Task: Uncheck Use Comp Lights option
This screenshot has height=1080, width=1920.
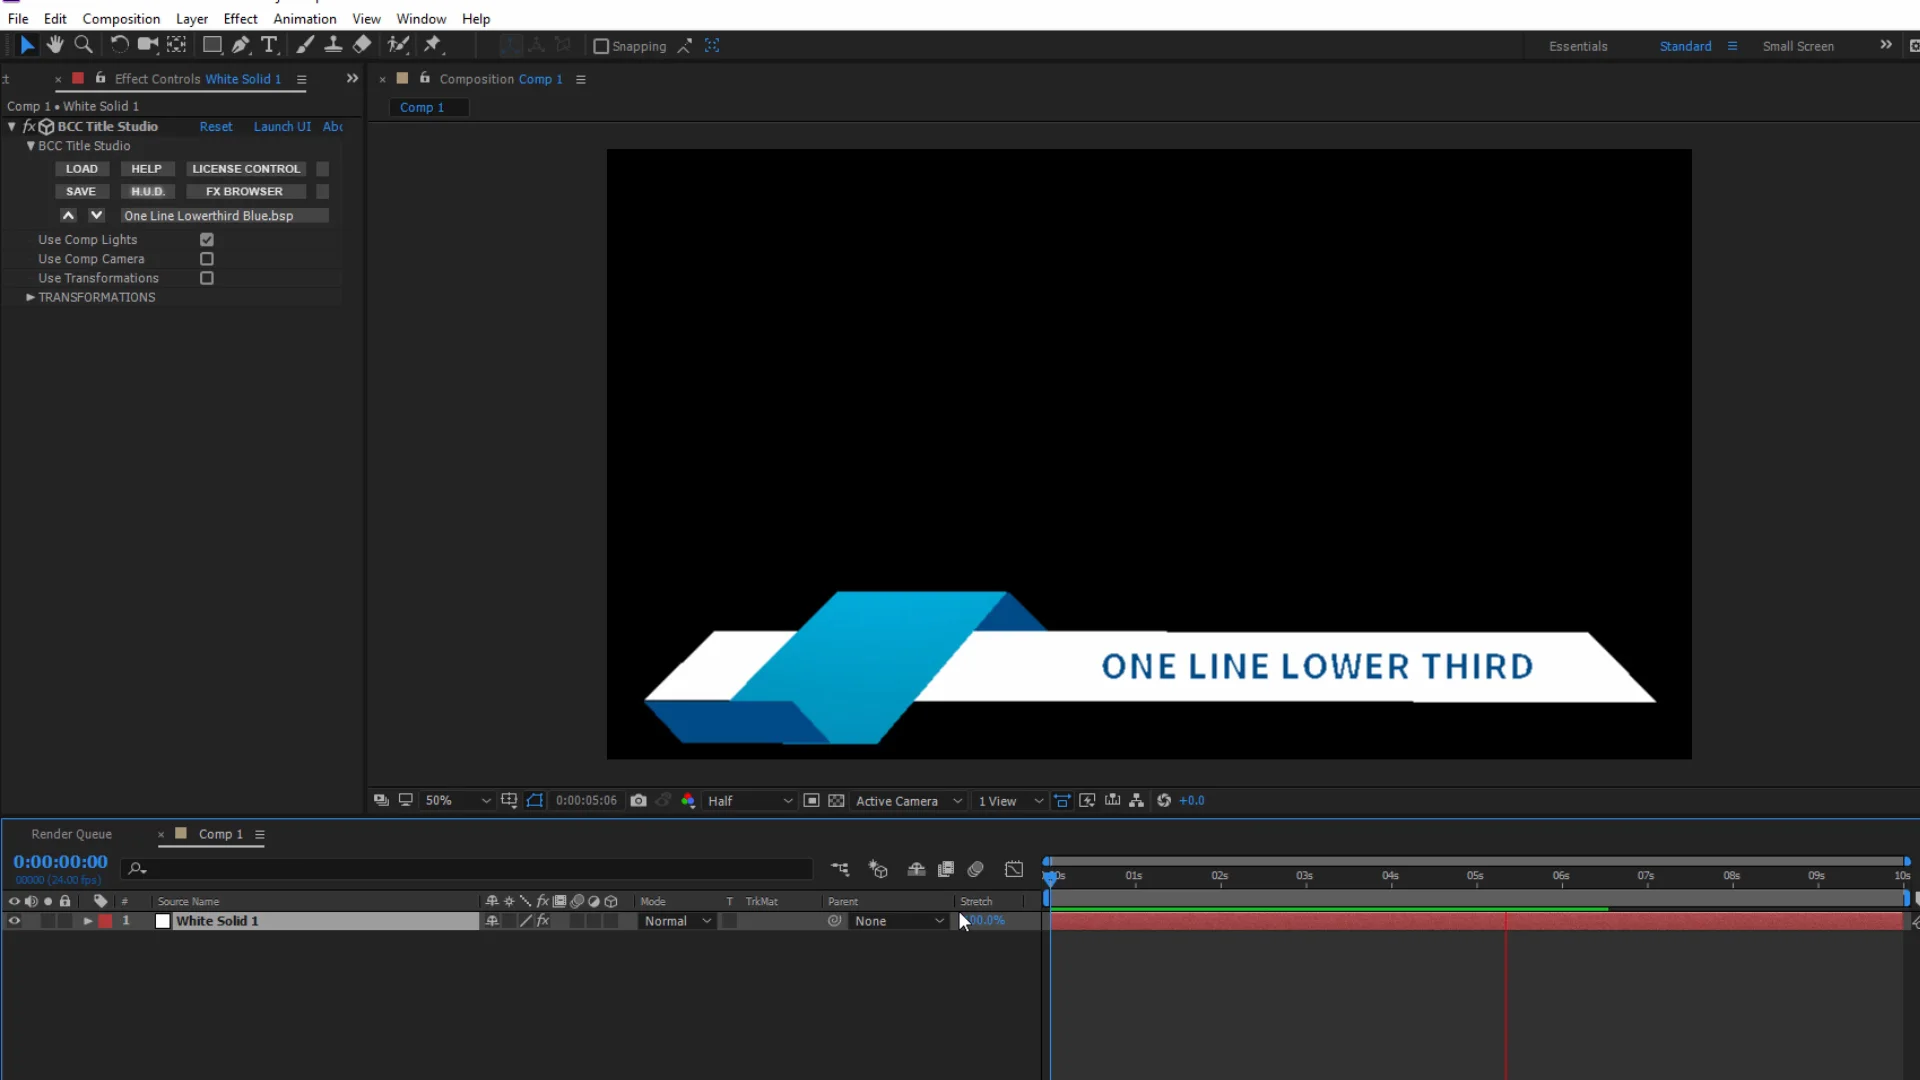Action: [x=207, y=239]
